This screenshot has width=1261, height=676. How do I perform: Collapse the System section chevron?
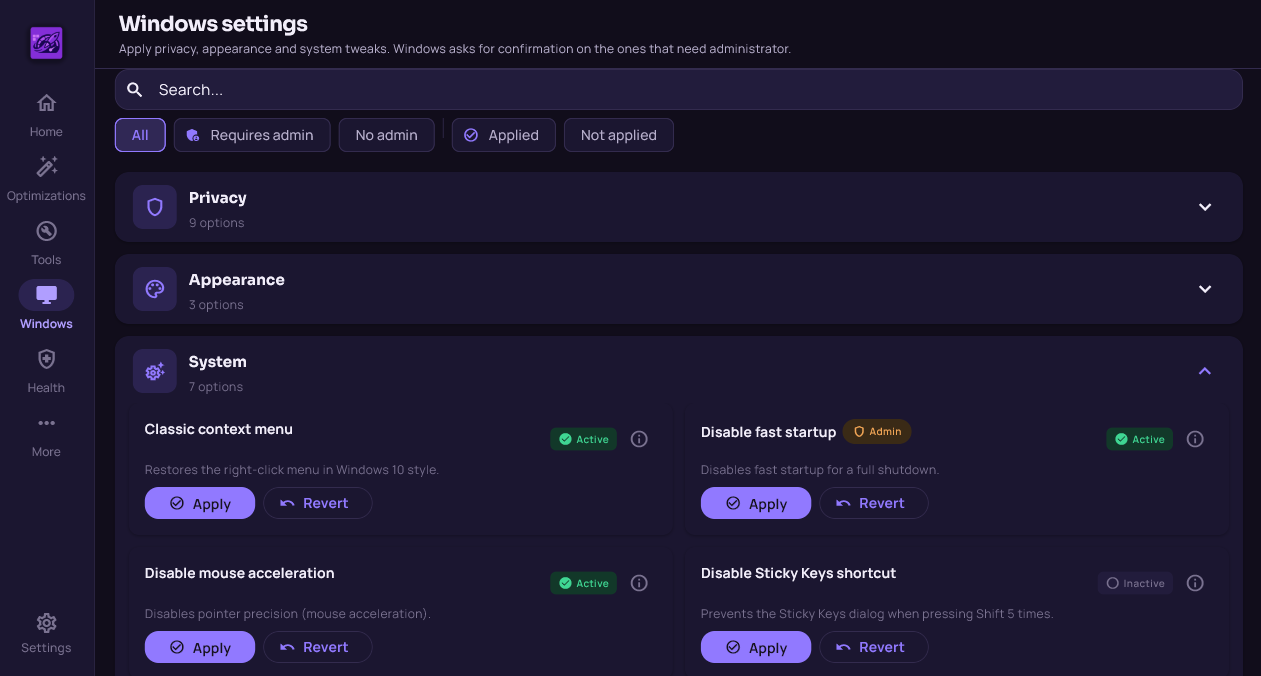coord(1205,371)
